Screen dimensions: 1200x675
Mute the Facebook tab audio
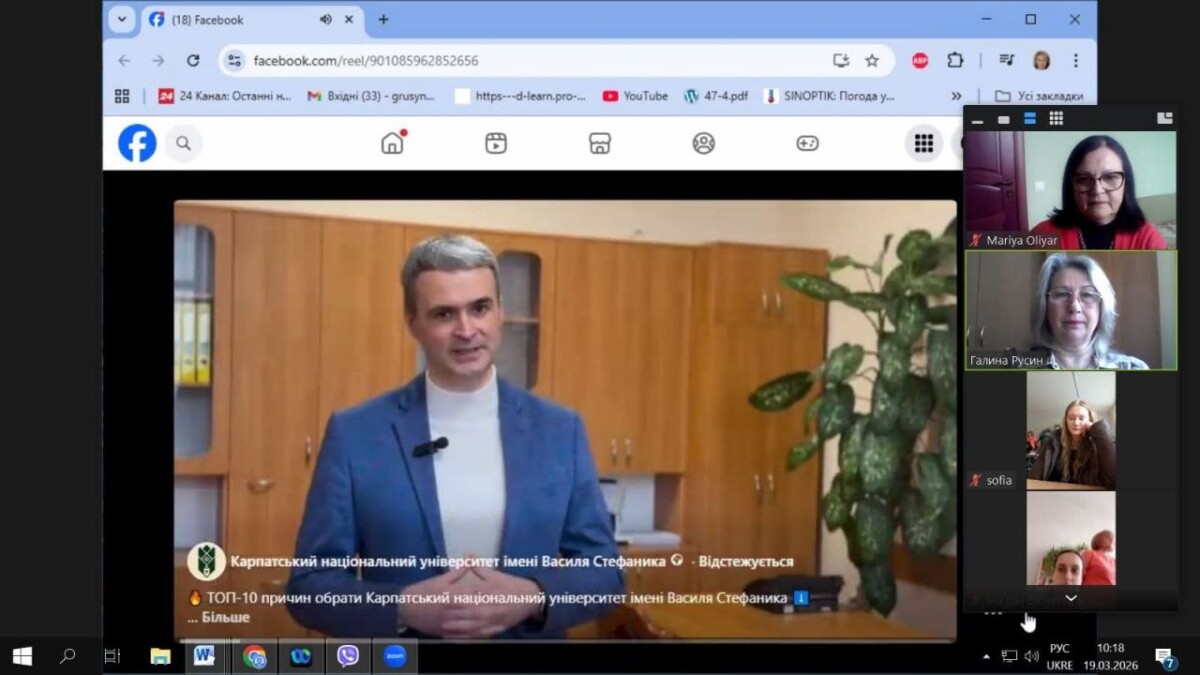326,19
